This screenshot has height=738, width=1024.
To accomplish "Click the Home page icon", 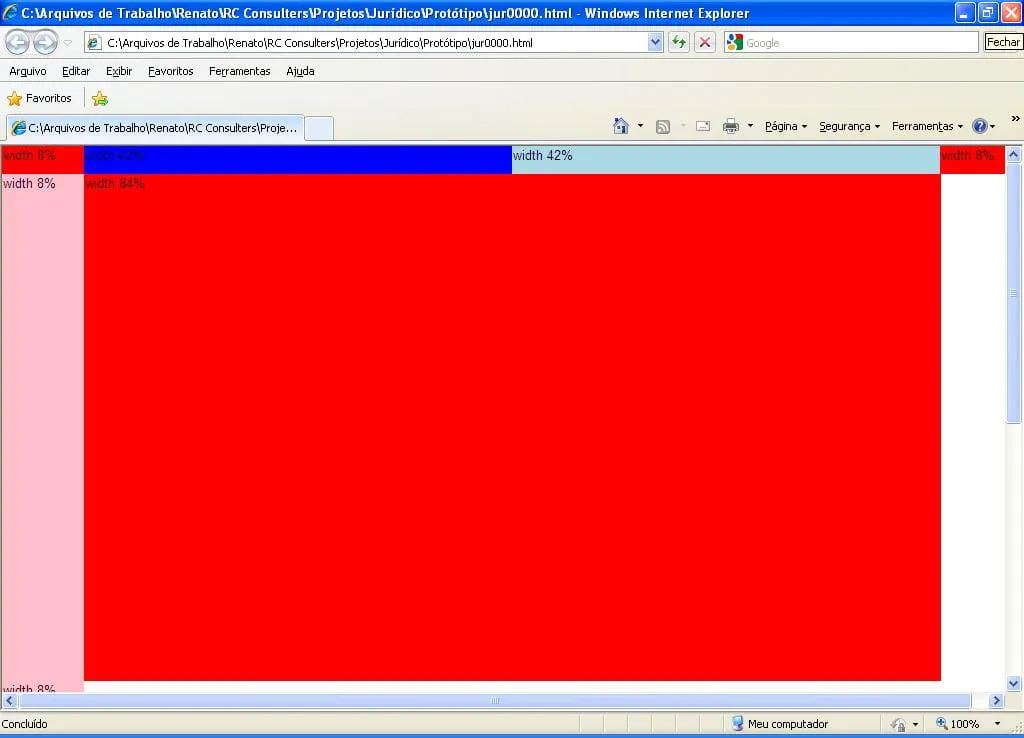I will 621,126.
